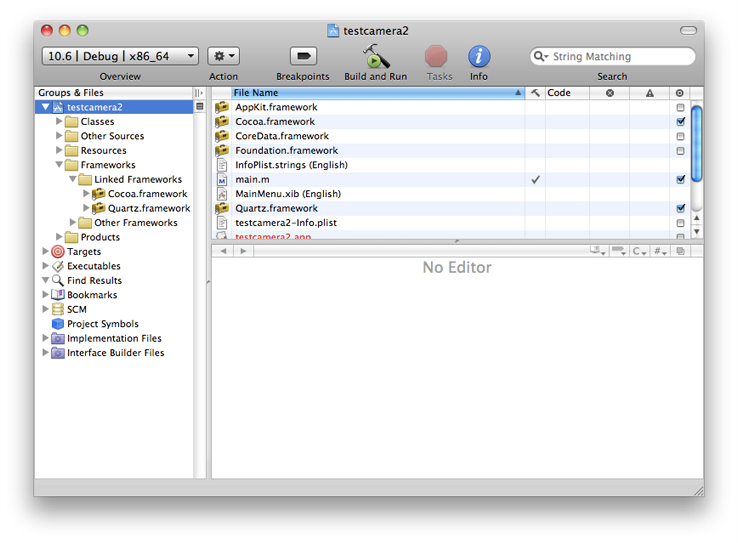Select Quartz.framework in the file list
This screenshot has width=738, height=543.
coord(276,209)
